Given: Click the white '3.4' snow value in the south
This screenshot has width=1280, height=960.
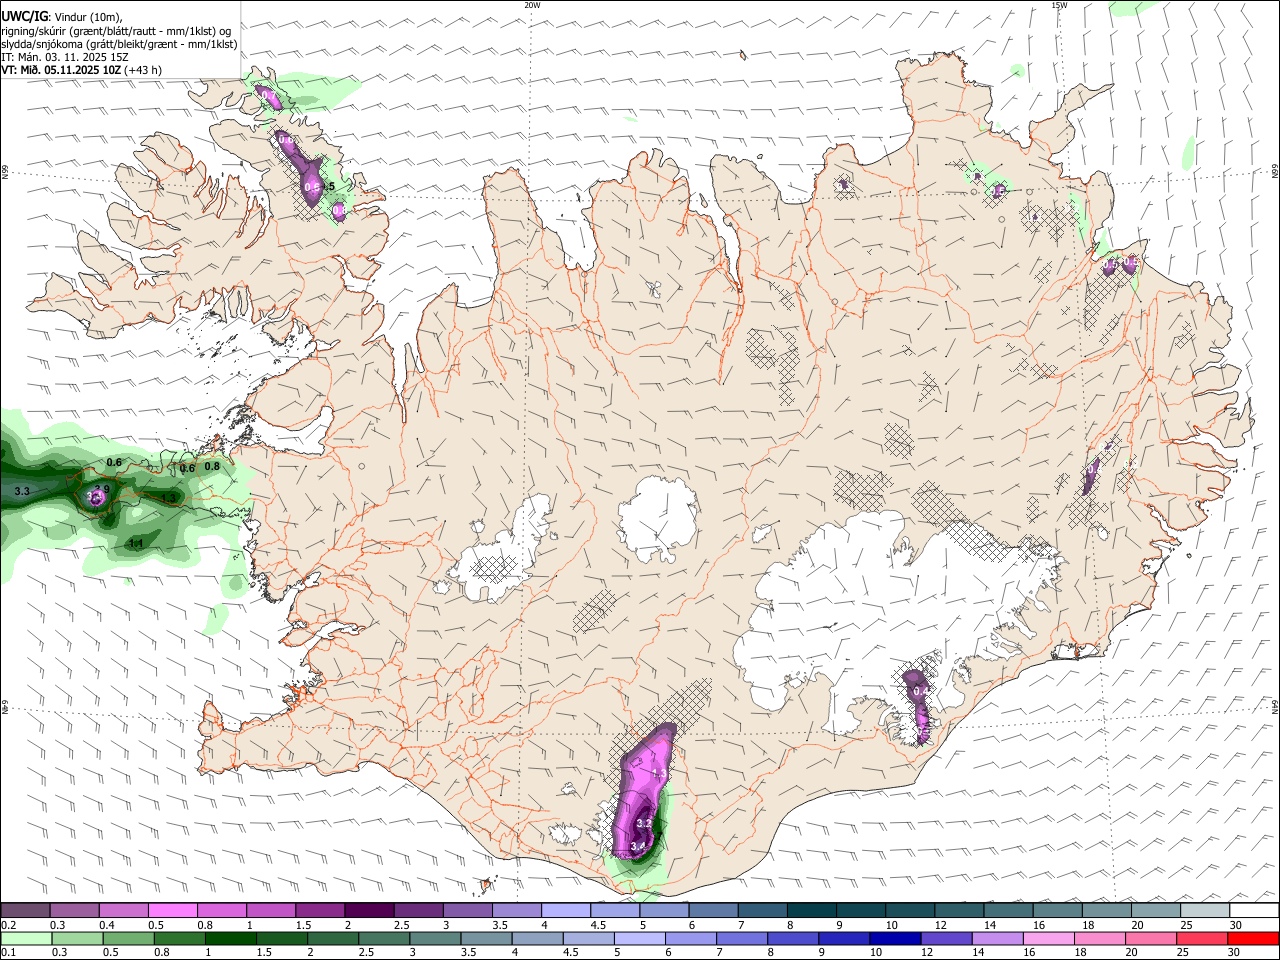Looking at the screenshot, I should point(639,846).
